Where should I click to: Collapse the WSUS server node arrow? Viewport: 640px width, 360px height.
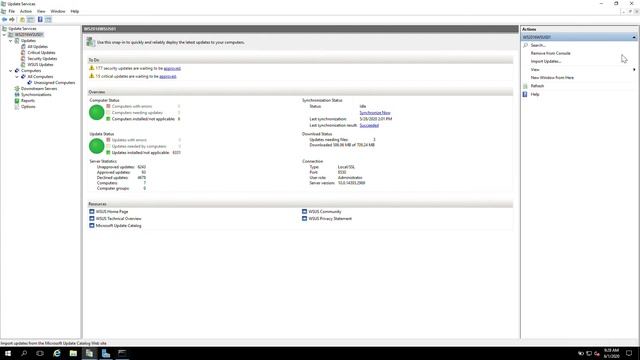(4, 35)
